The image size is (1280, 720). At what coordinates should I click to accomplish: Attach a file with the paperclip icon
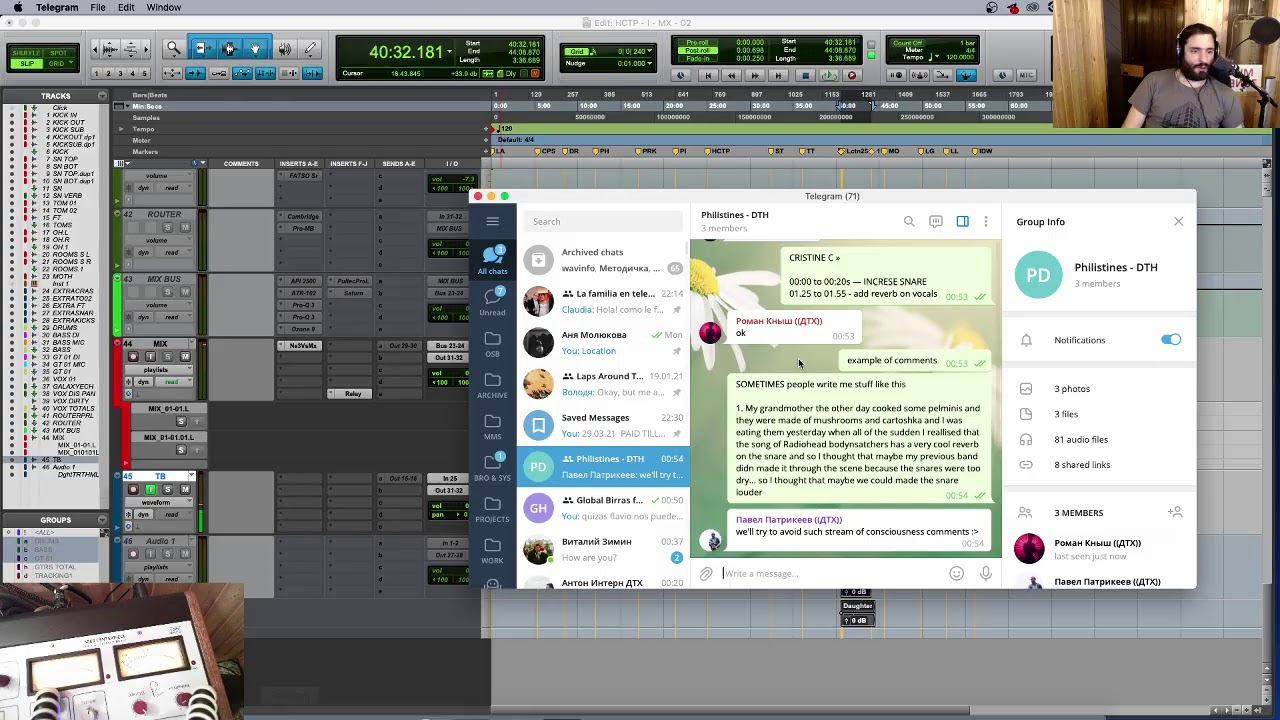tap(706, 574)
